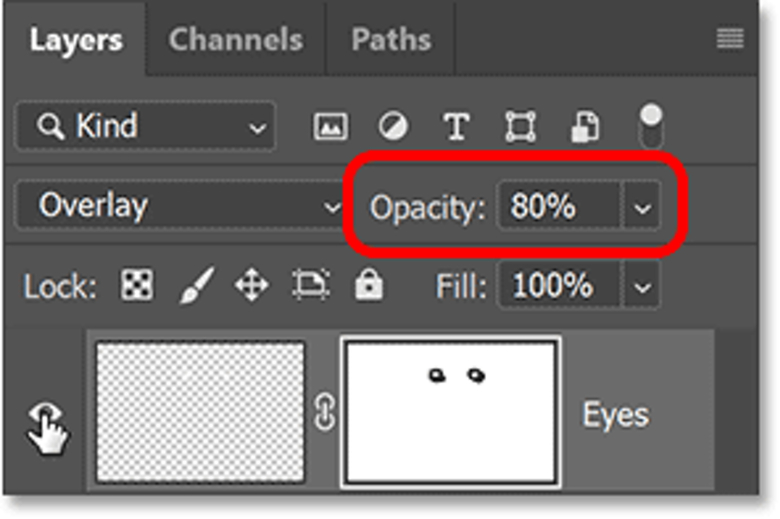Open Fill slider dropdown arrow
780x519 pixels.
(642, 286)
